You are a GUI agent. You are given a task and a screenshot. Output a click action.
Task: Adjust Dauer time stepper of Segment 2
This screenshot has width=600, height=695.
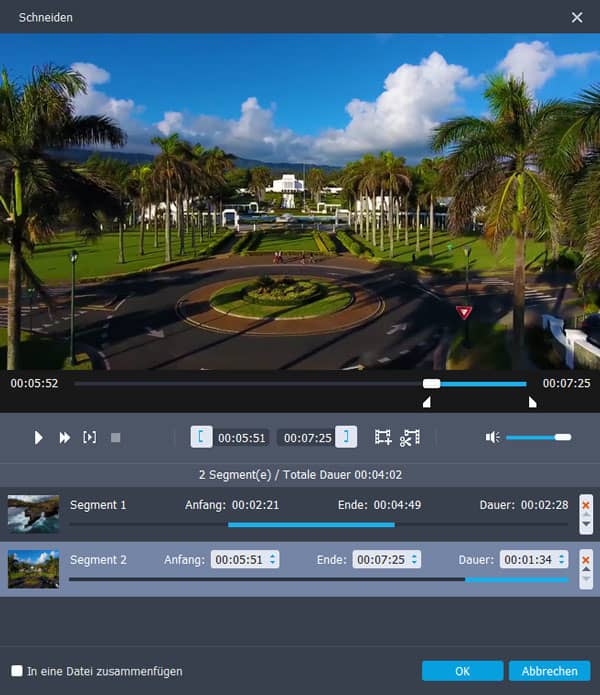pyautogui.click(x=562, y=560)
